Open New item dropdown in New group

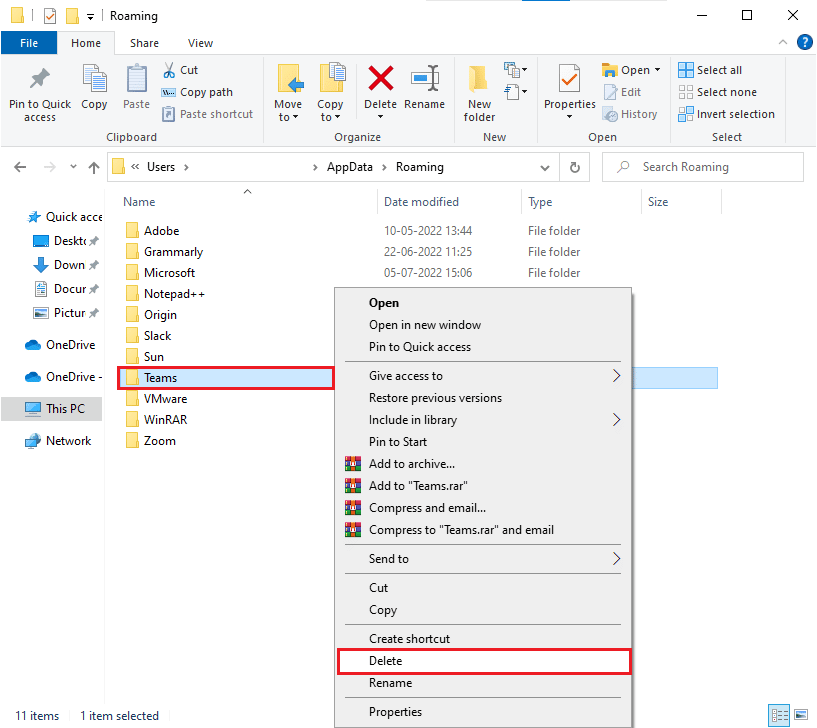(515, 69)
